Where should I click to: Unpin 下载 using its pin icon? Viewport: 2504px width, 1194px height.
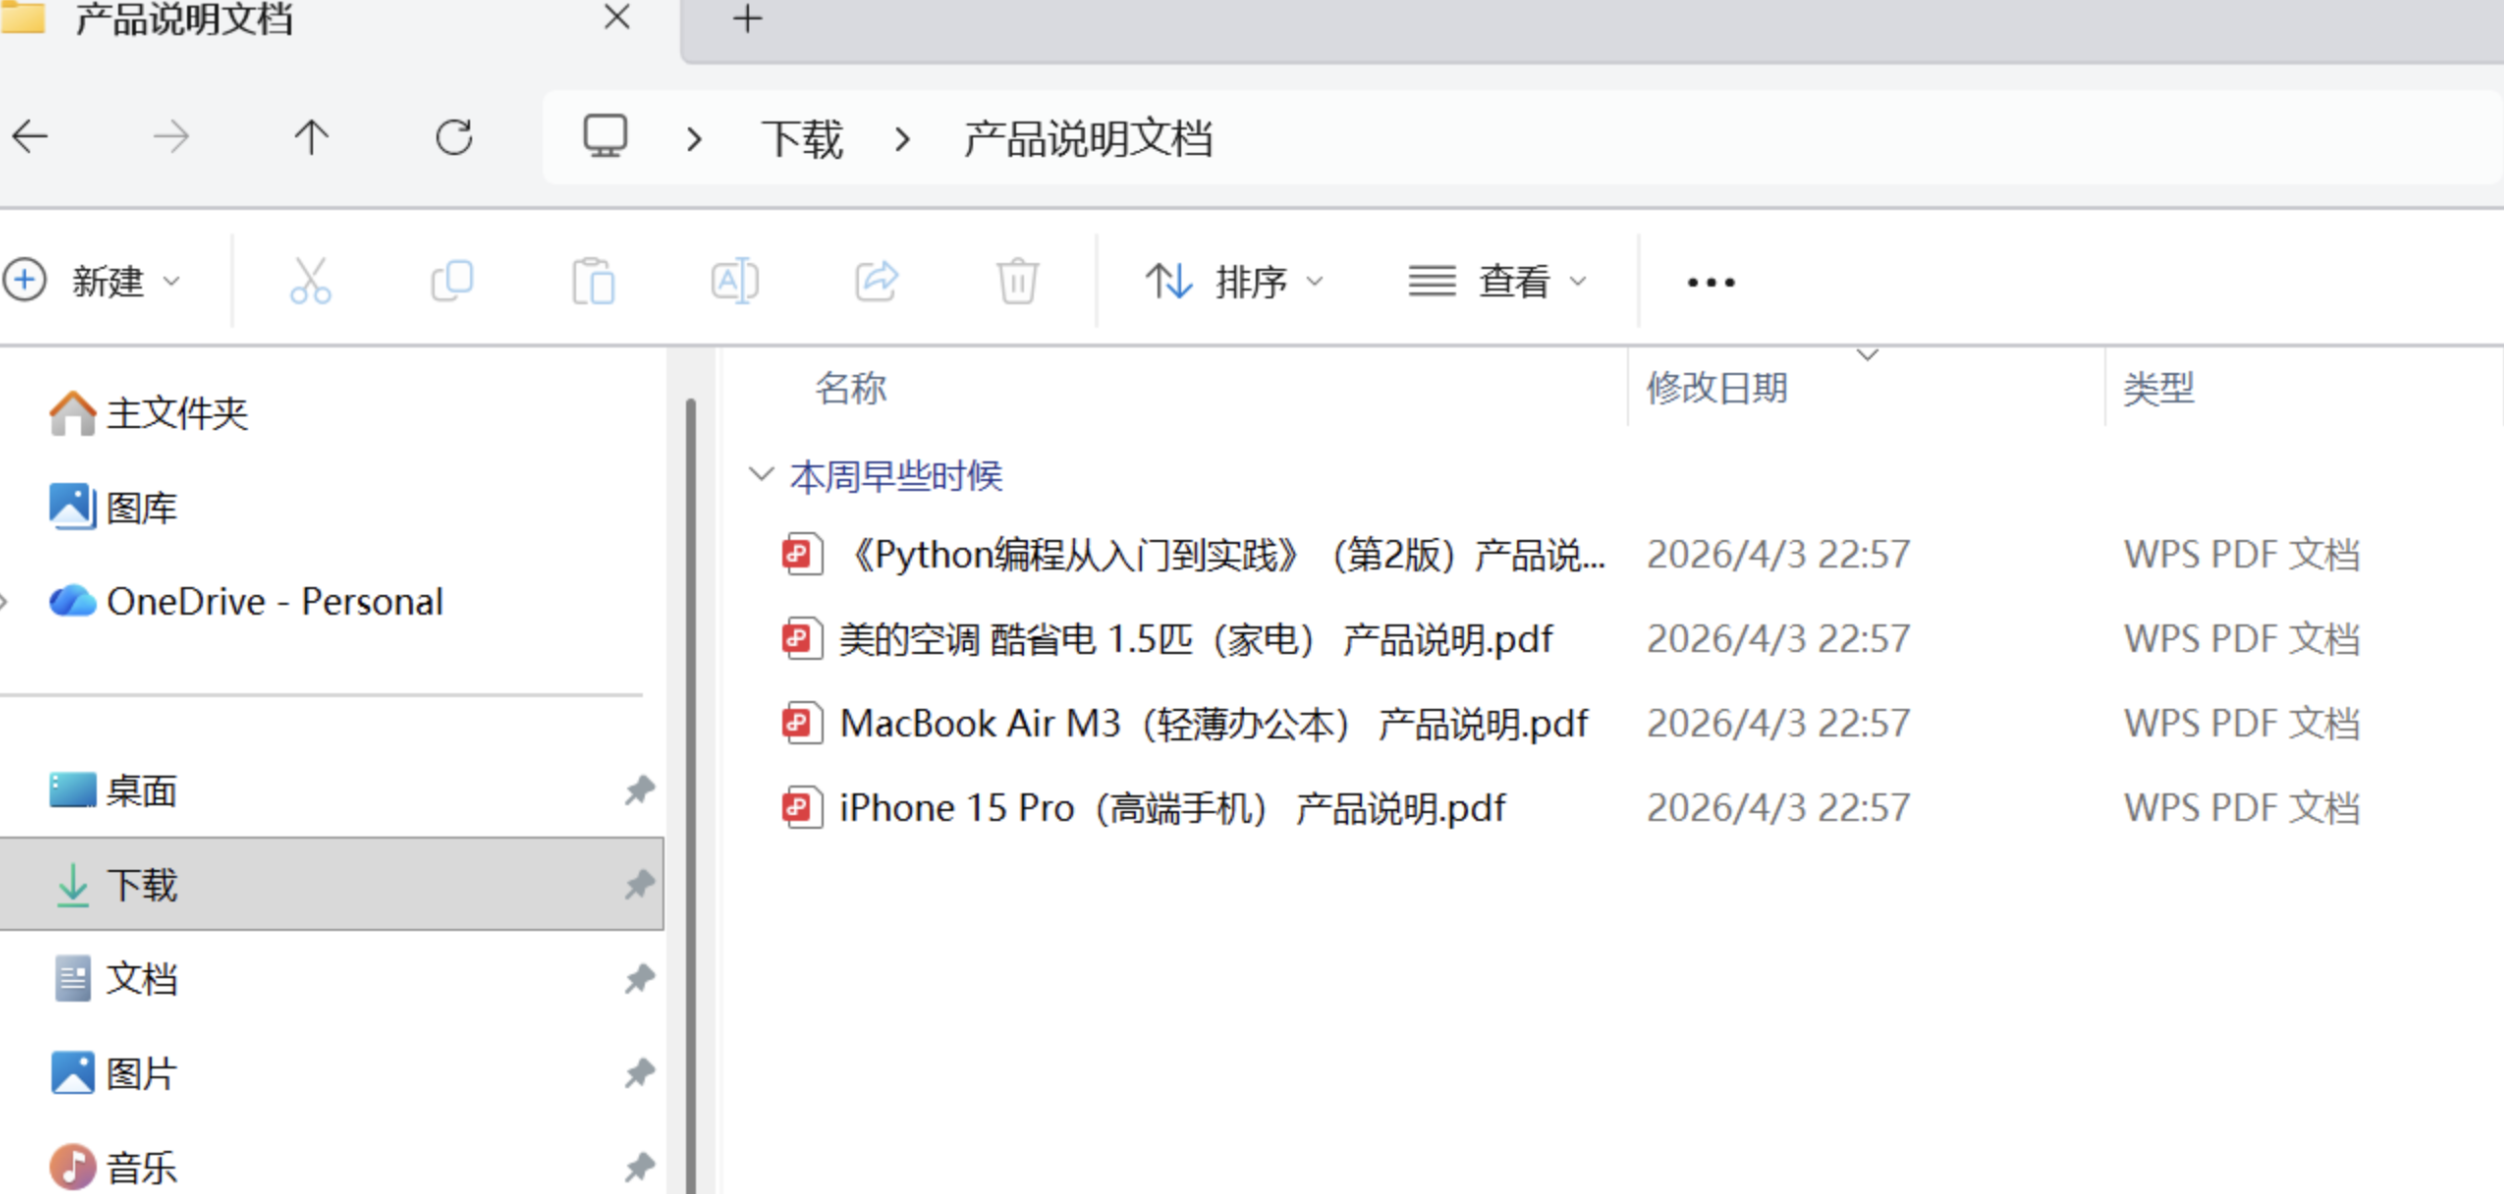tap(640, 884)
